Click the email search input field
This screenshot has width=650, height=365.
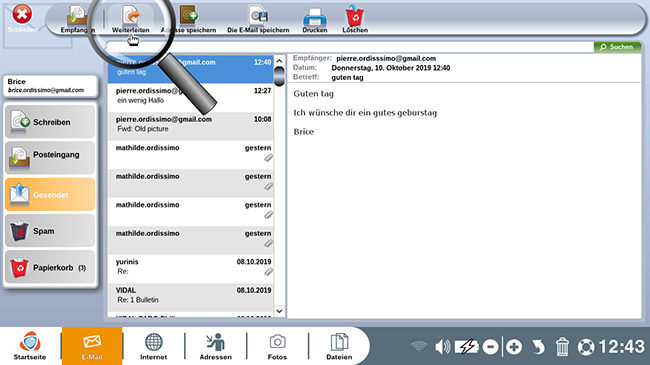point(350,47)
